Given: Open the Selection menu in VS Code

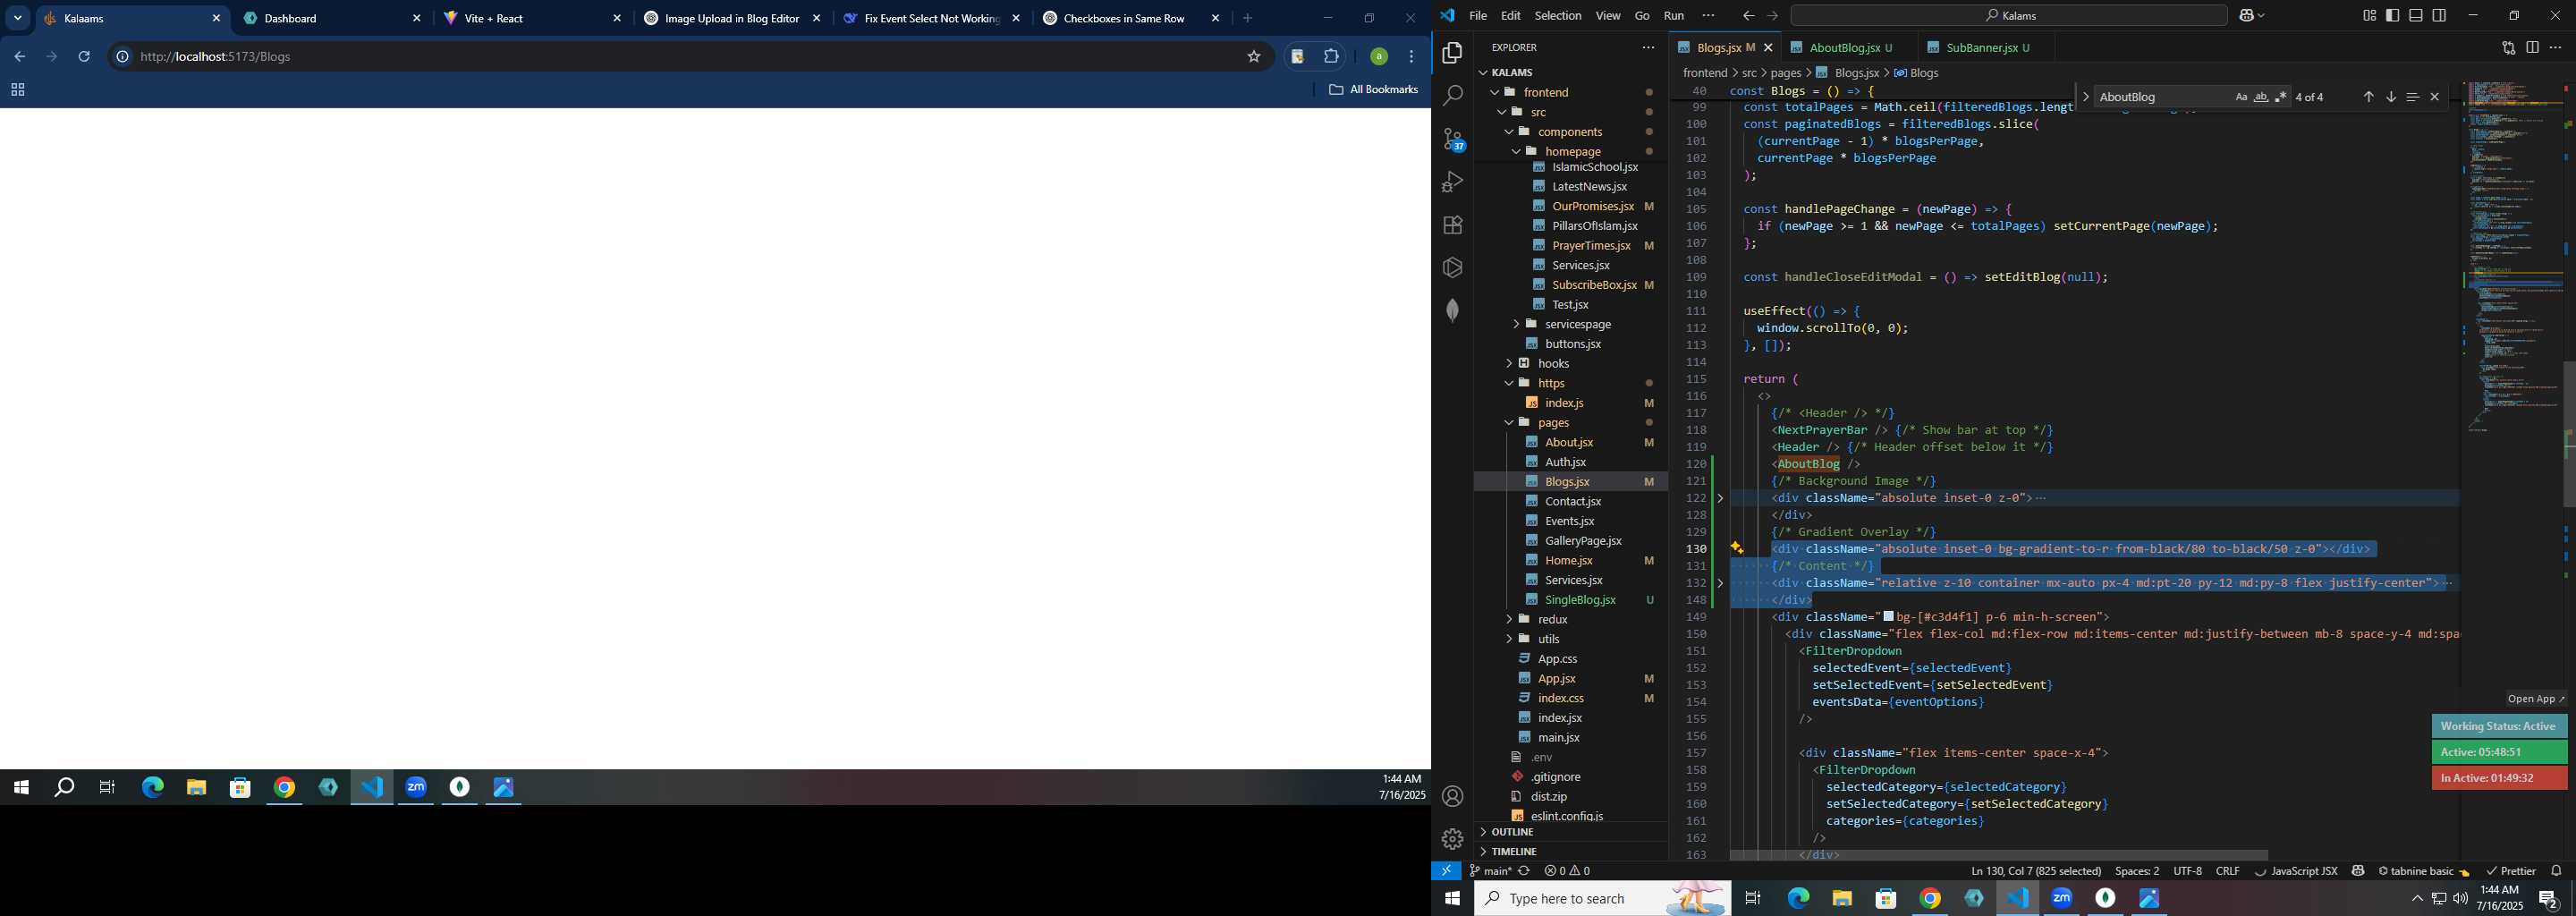Looking at the screenshot, I should pyautogui.click(x=1557, y=16).
